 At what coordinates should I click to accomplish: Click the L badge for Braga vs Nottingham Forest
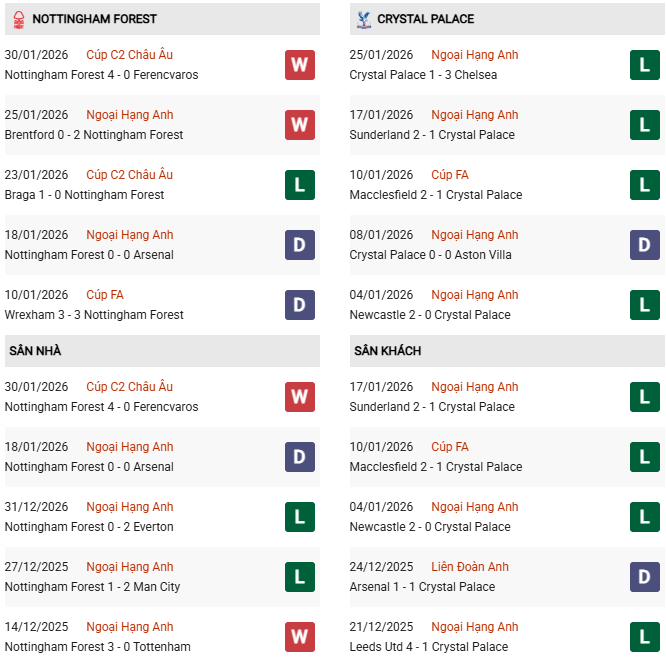(300, 185)
